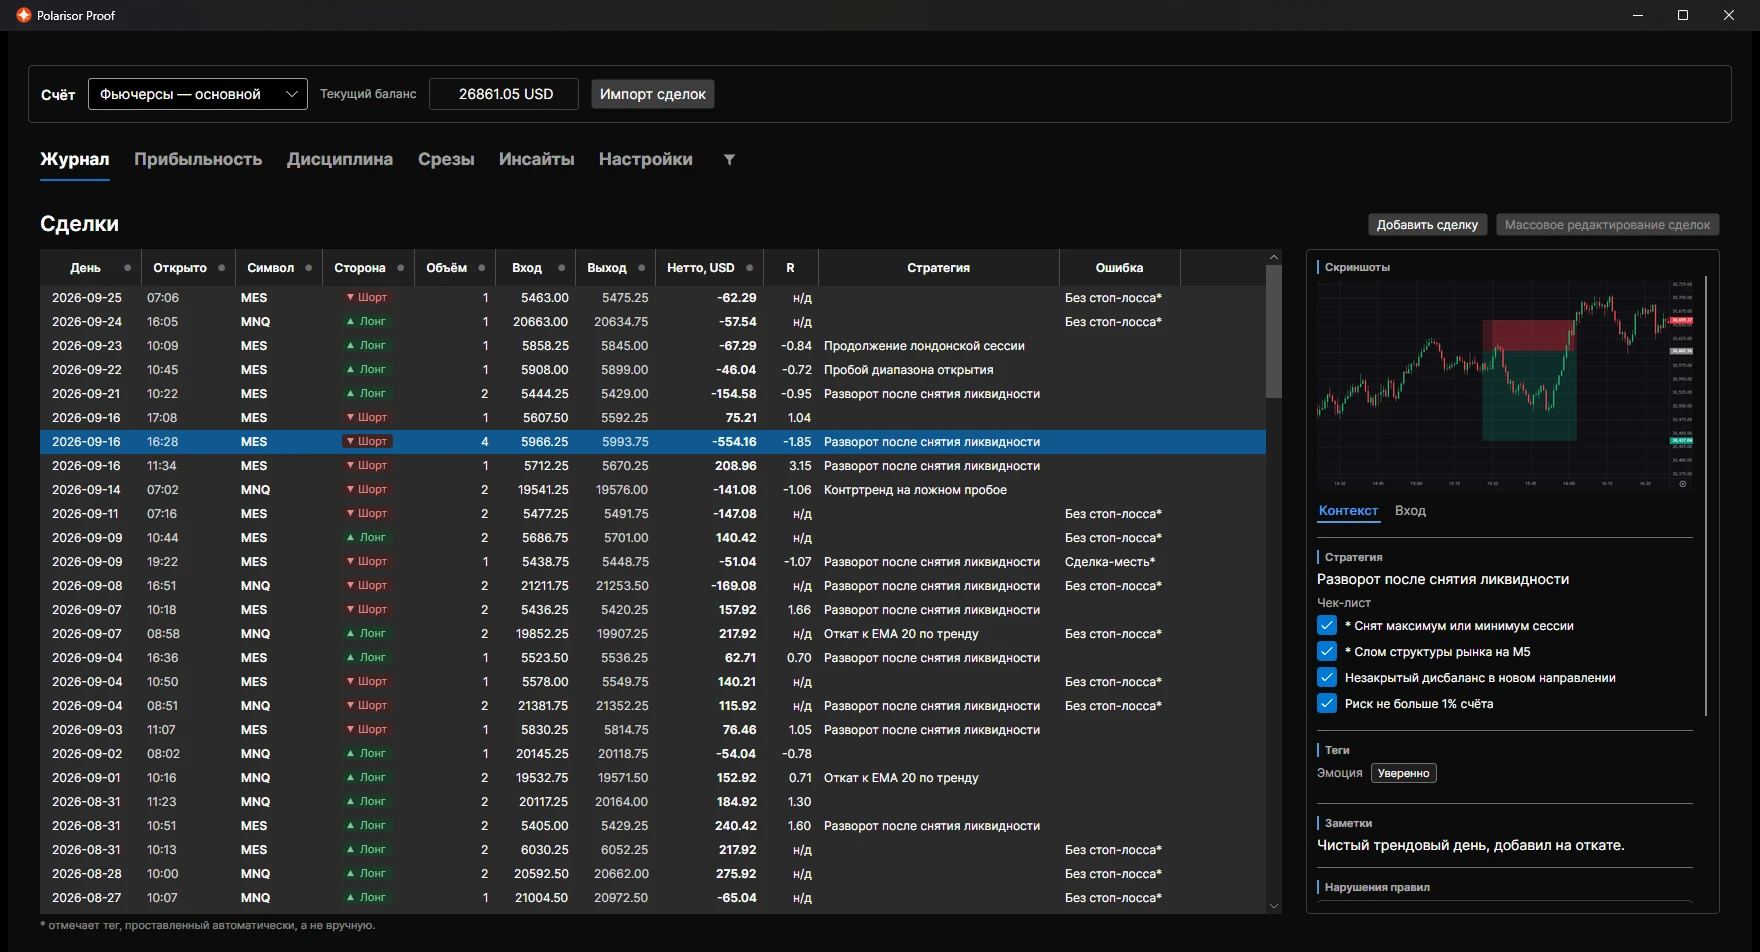Click the Импорт сделок button

[653, 94]
